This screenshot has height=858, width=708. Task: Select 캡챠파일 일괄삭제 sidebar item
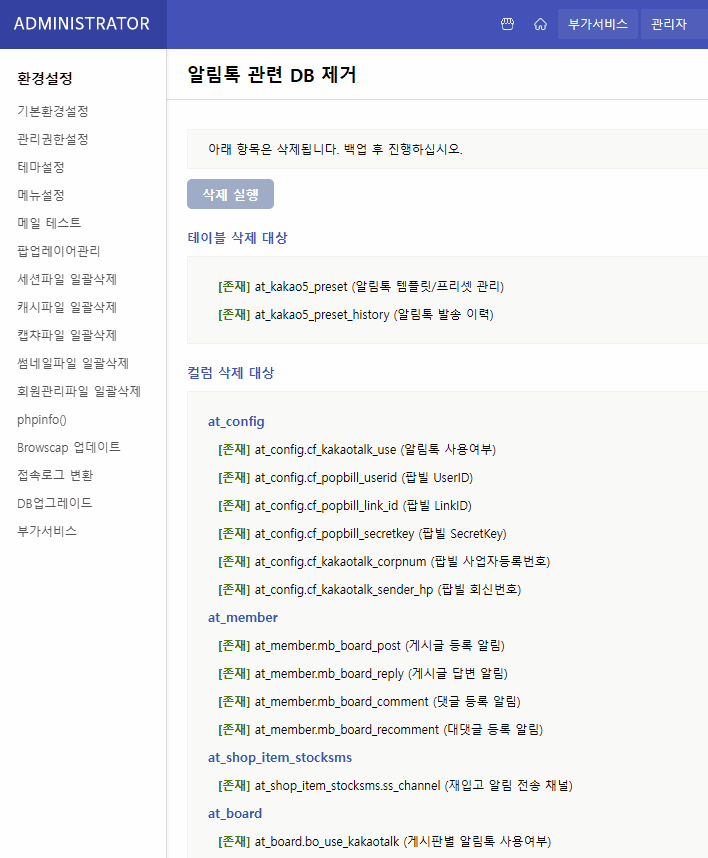pyautogui.click(x=67, y=335)
